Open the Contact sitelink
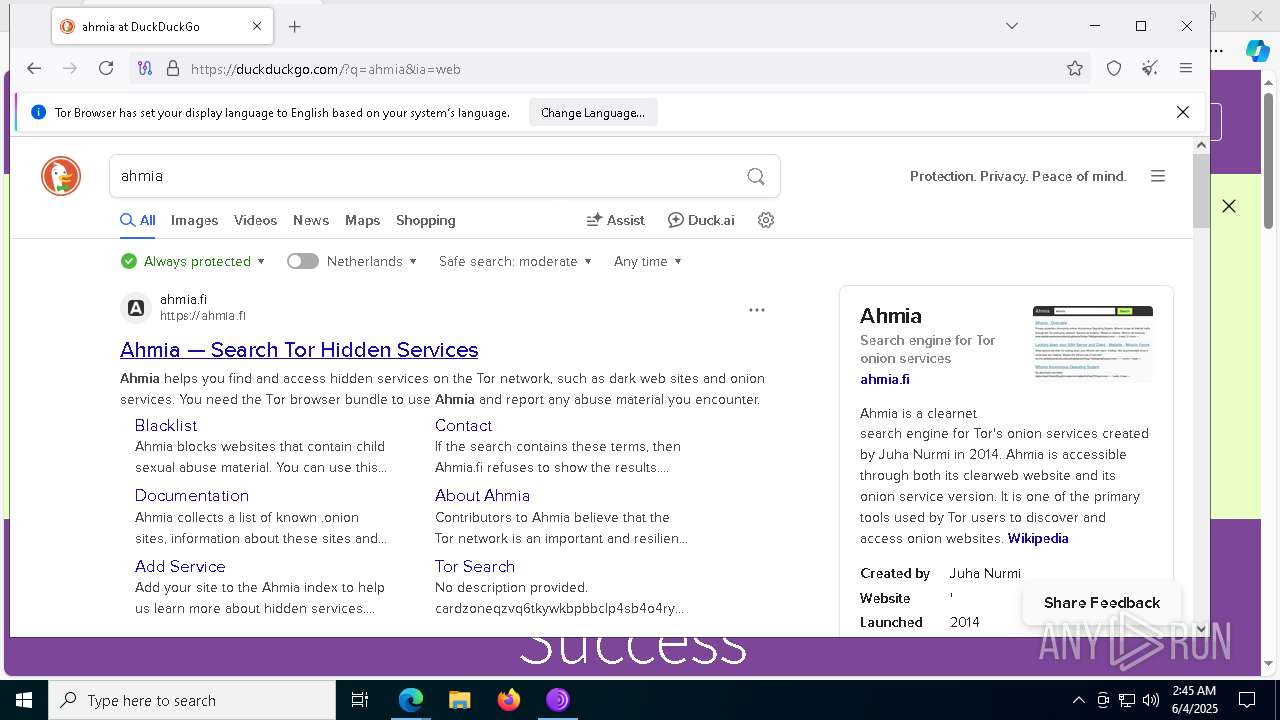 click(x=463, y=425)
